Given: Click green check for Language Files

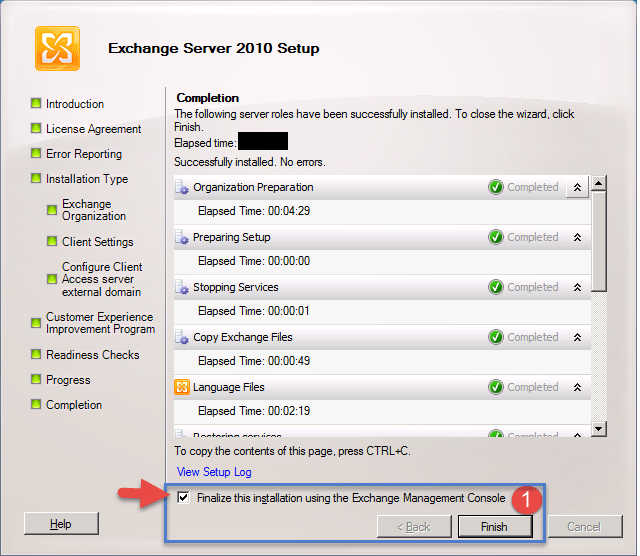Looking at the screenshot, I should pyautogui.click(x=496, y=387).
